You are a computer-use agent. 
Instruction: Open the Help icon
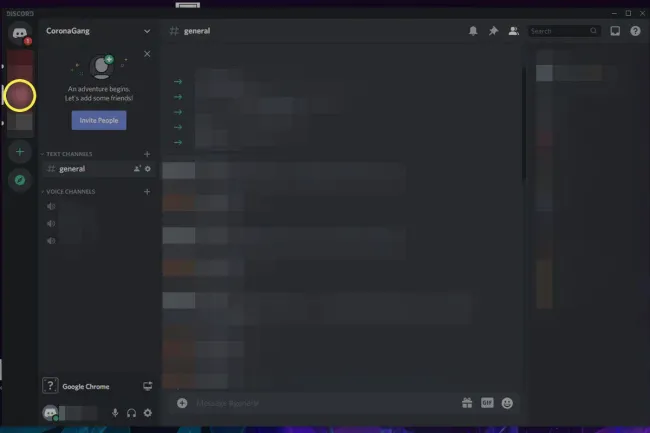pos(635,31)
